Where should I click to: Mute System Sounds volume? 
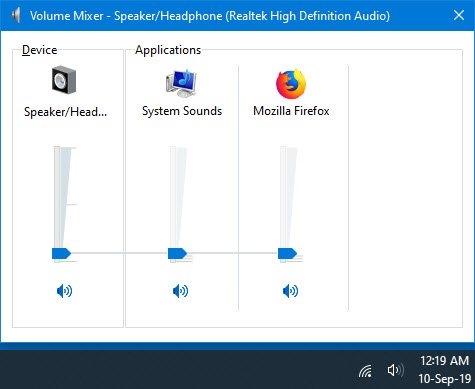coord(180,291)
